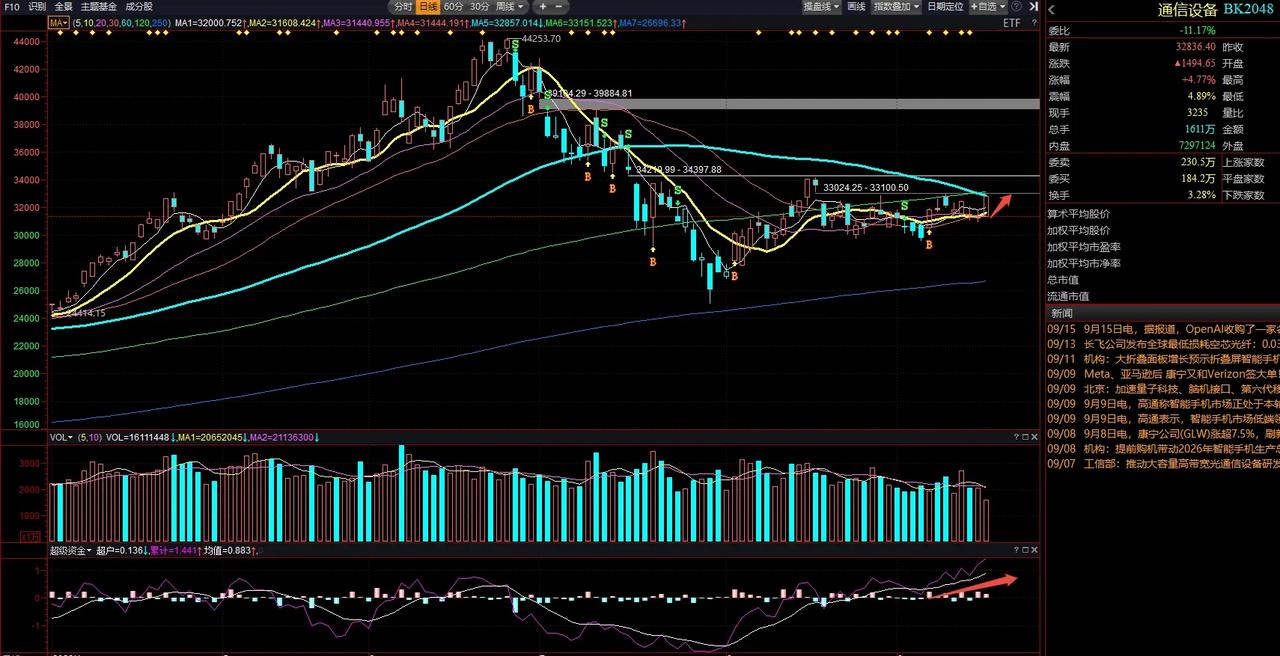Viewport: 1280px width, 656px height.
Task: Open 09/11 折叠屏 news headline
Action: pos(1164,358)
